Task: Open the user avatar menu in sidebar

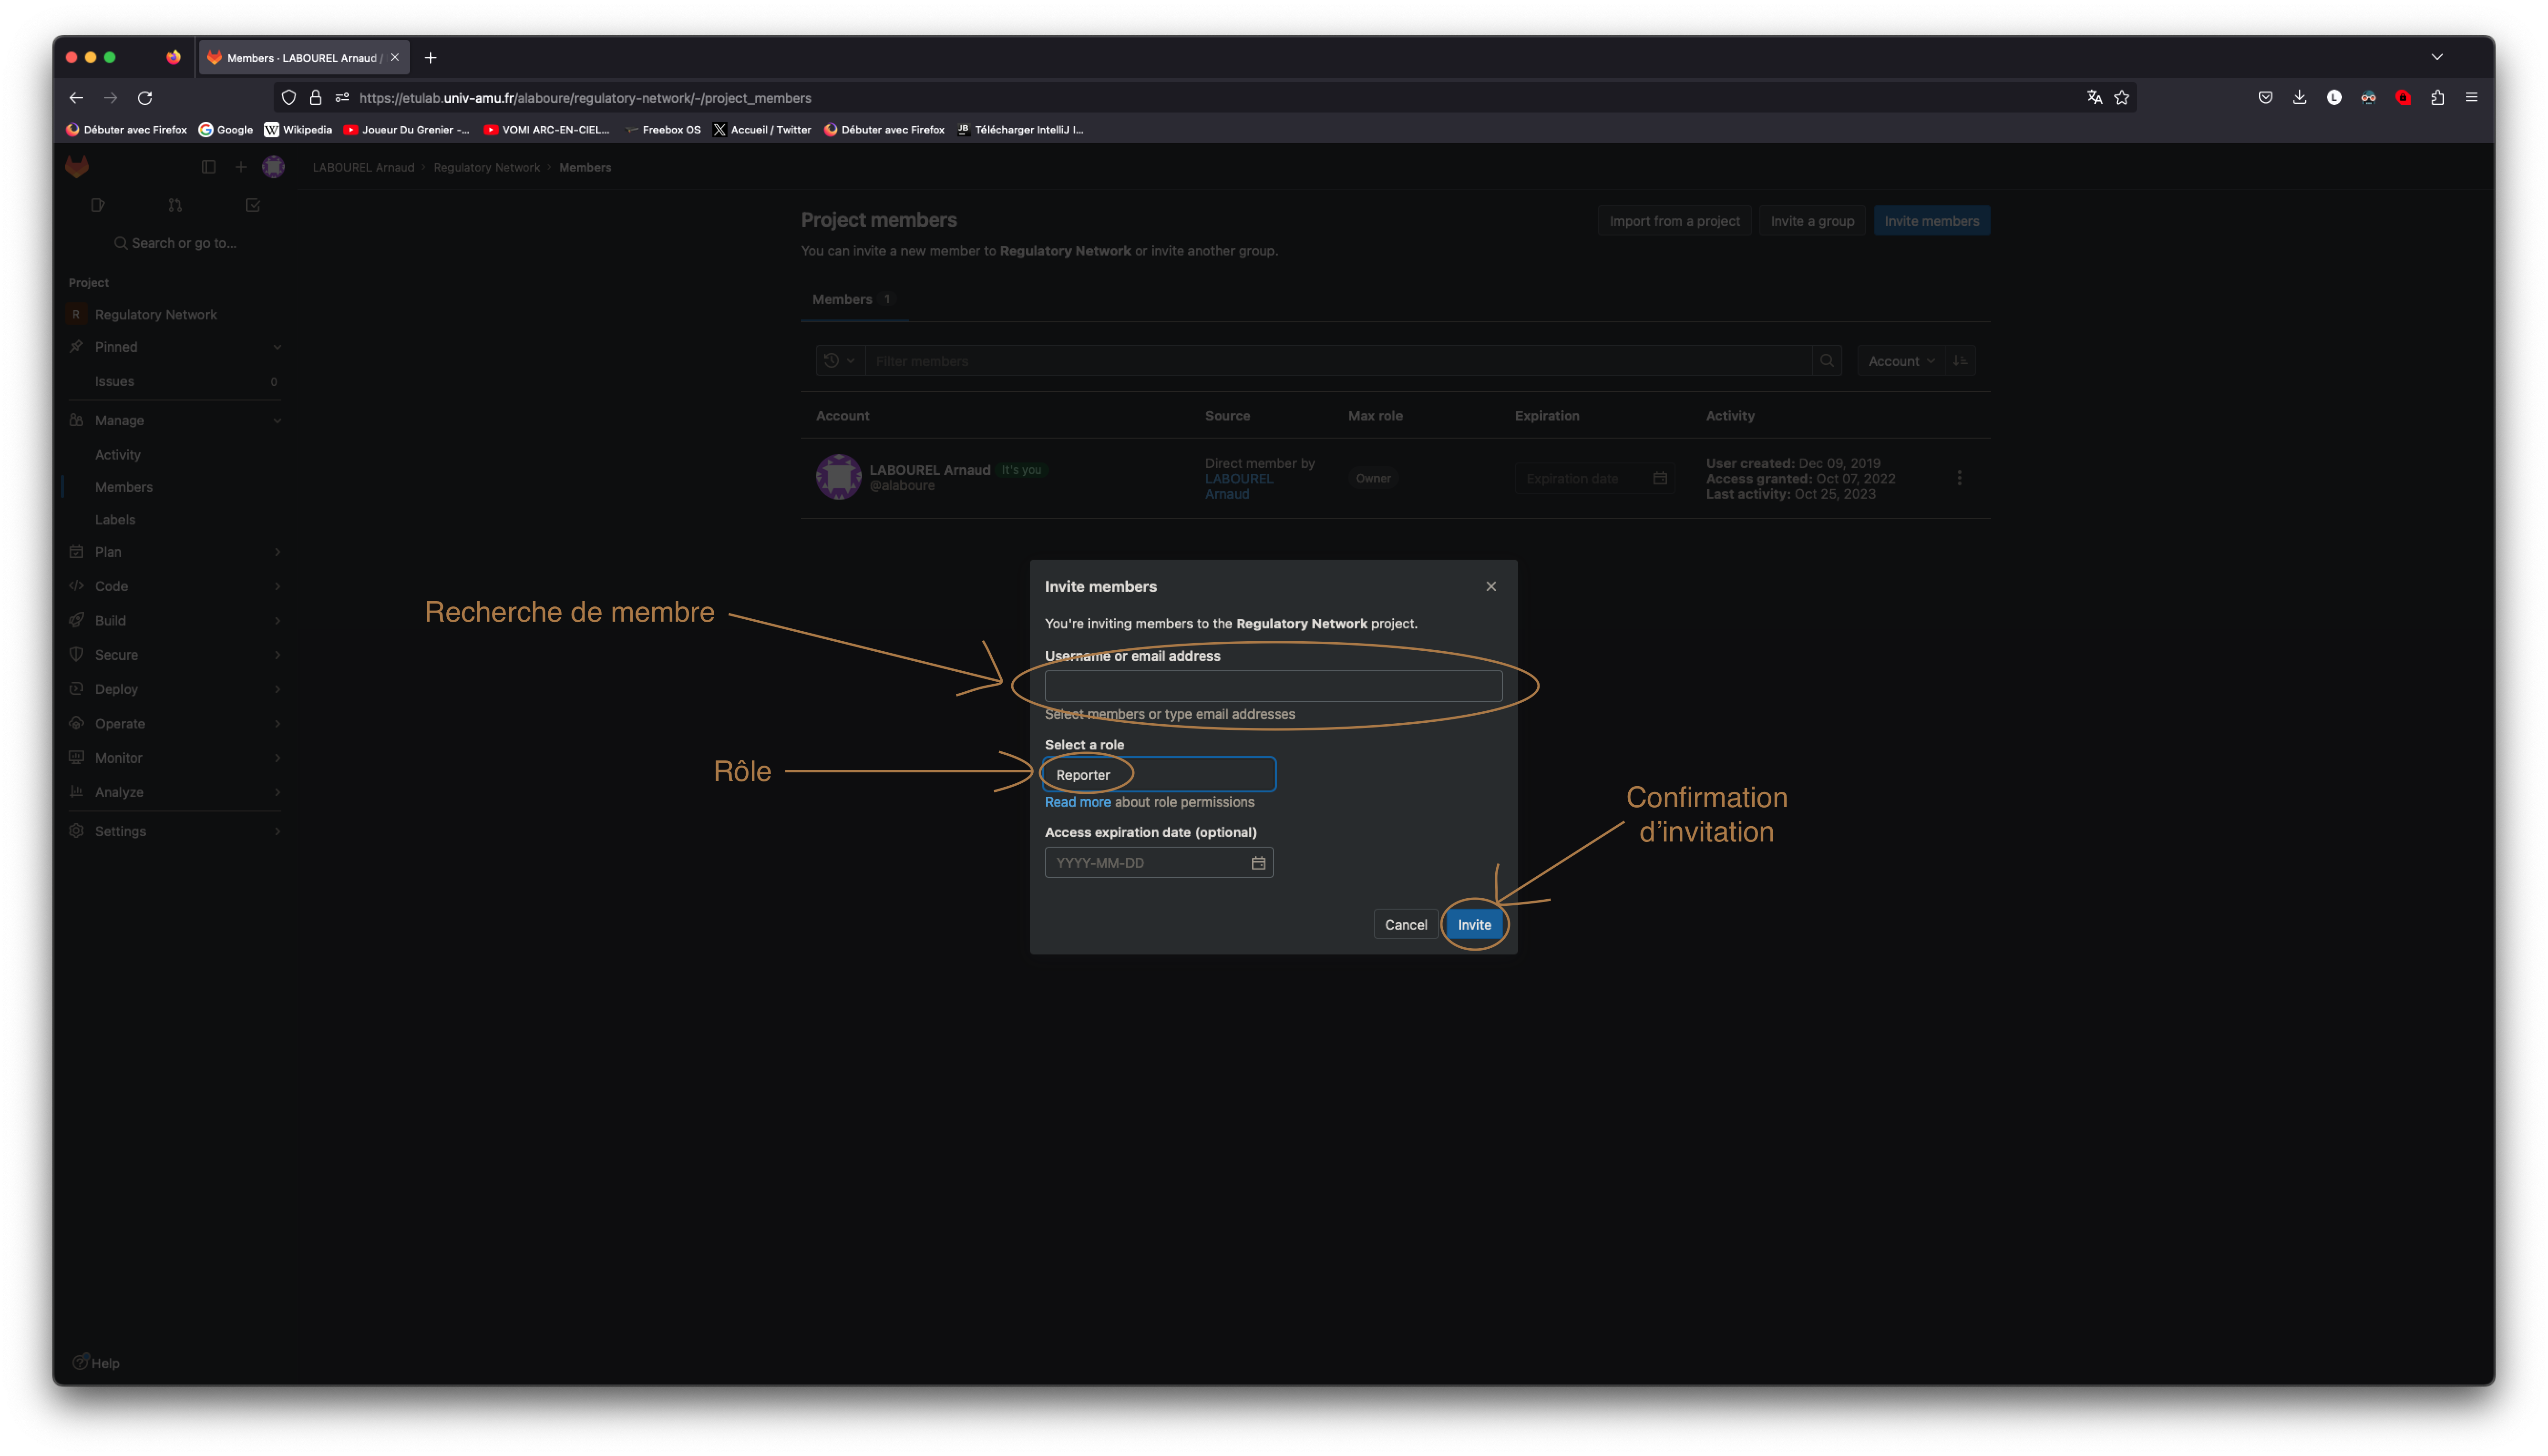Action: pos(273,167)
